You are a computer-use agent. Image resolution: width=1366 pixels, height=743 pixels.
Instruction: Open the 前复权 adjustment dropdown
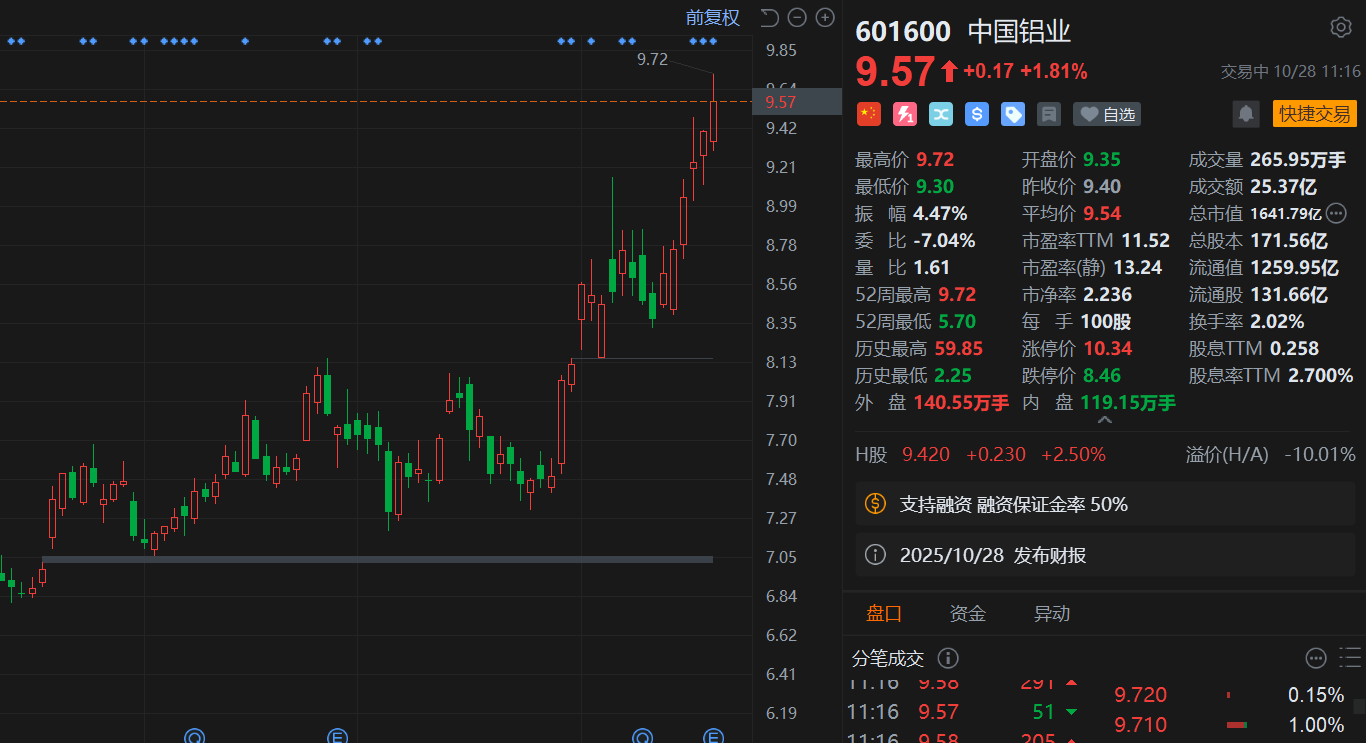pyautogui.click(x=712, y=17)
